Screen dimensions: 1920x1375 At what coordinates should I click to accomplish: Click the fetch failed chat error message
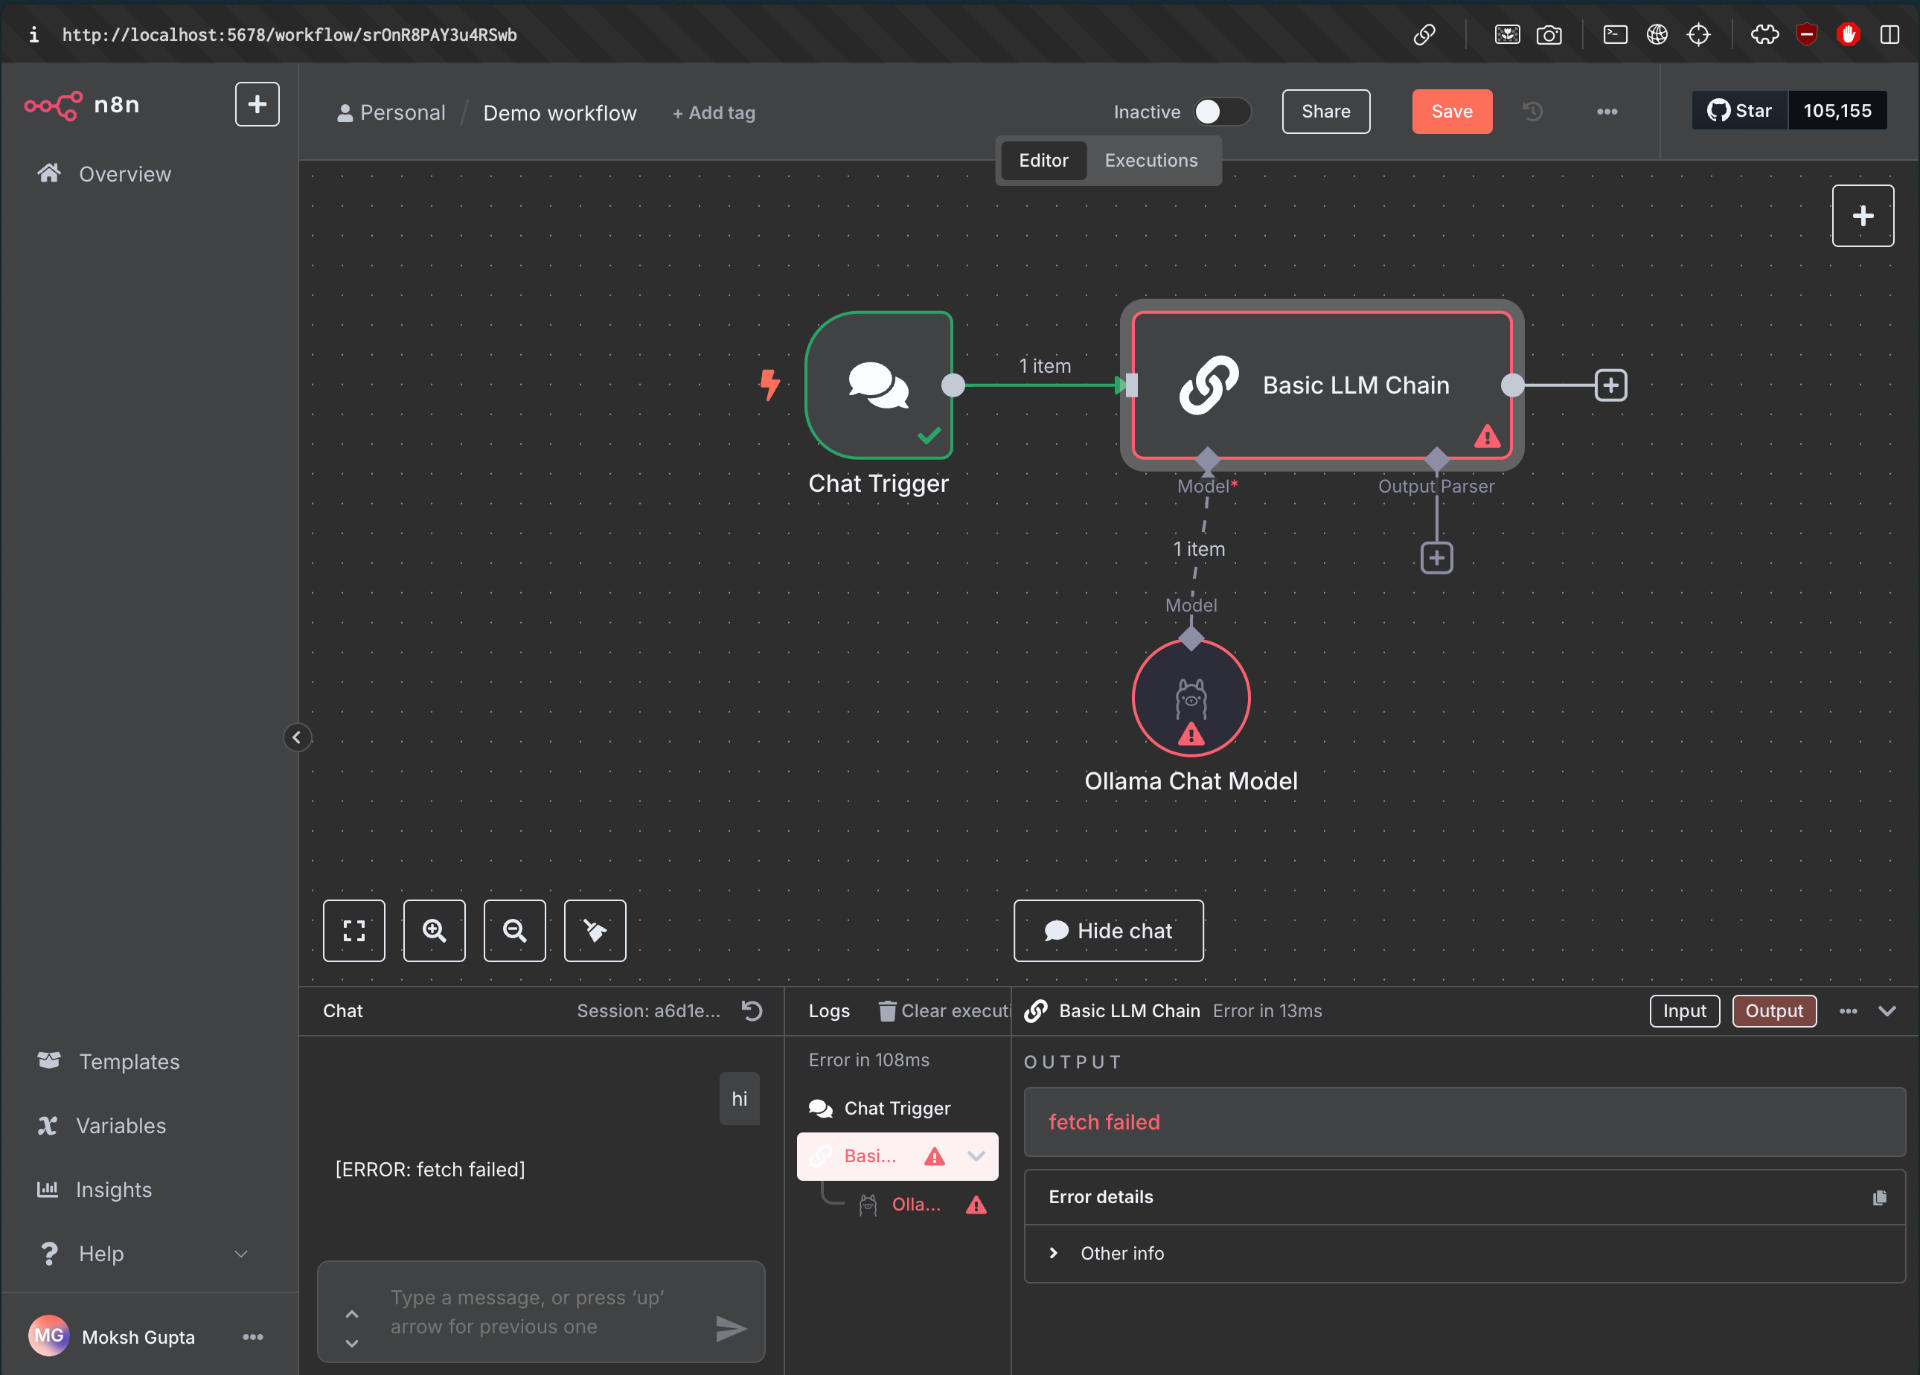pyautogui.click(x=430, y=1169)
